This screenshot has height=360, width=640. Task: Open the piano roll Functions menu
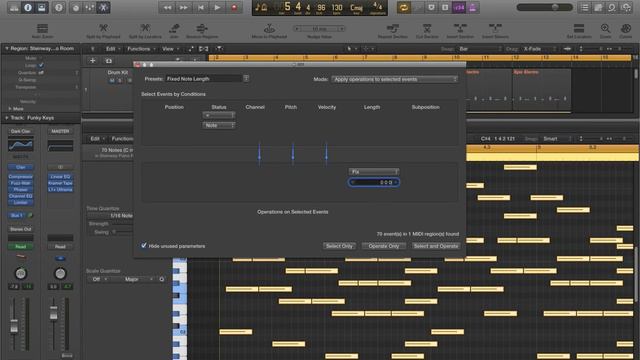pyautogui.click(x=122, y=139)
